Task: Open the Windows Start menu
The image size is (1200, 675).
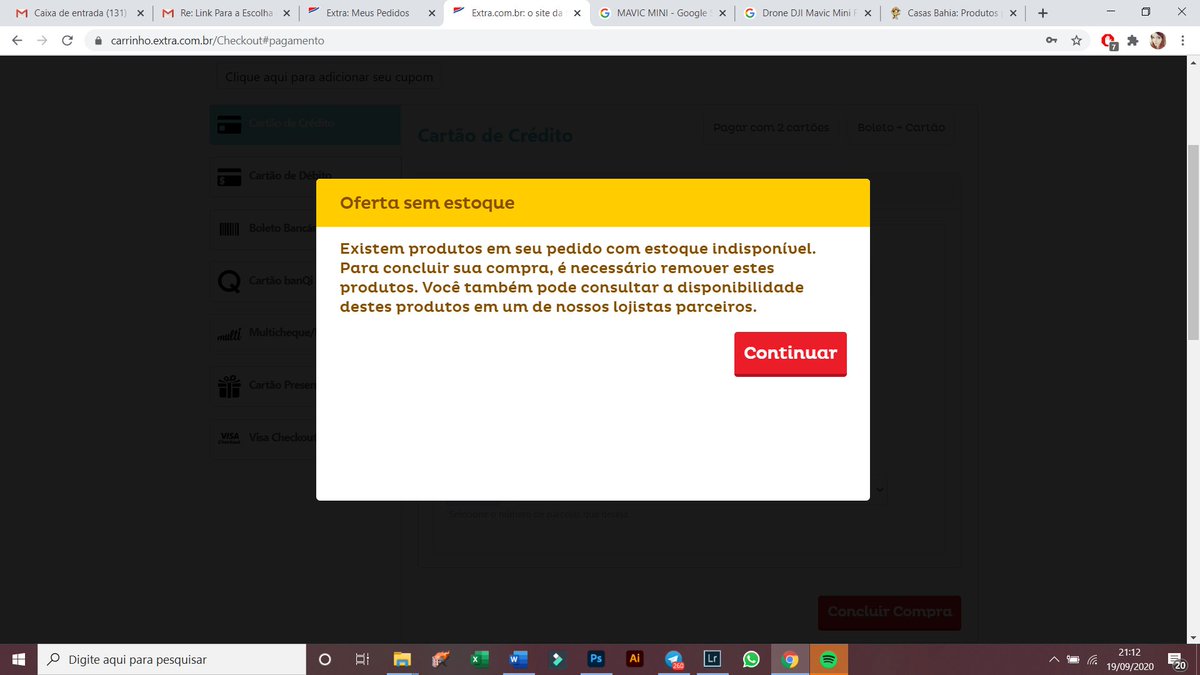Action: click(18, 659)
